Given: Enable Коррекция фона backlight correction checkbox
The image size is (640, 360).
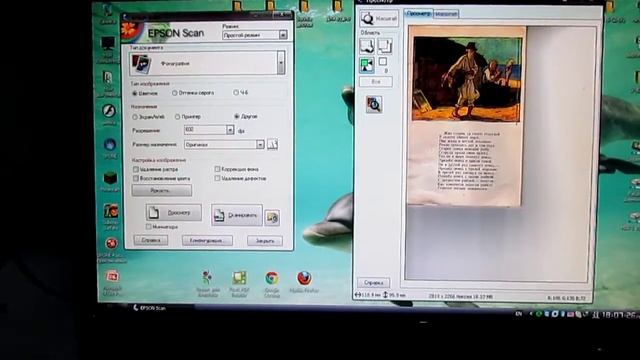Looking at the screenshot, I should 217,169.
